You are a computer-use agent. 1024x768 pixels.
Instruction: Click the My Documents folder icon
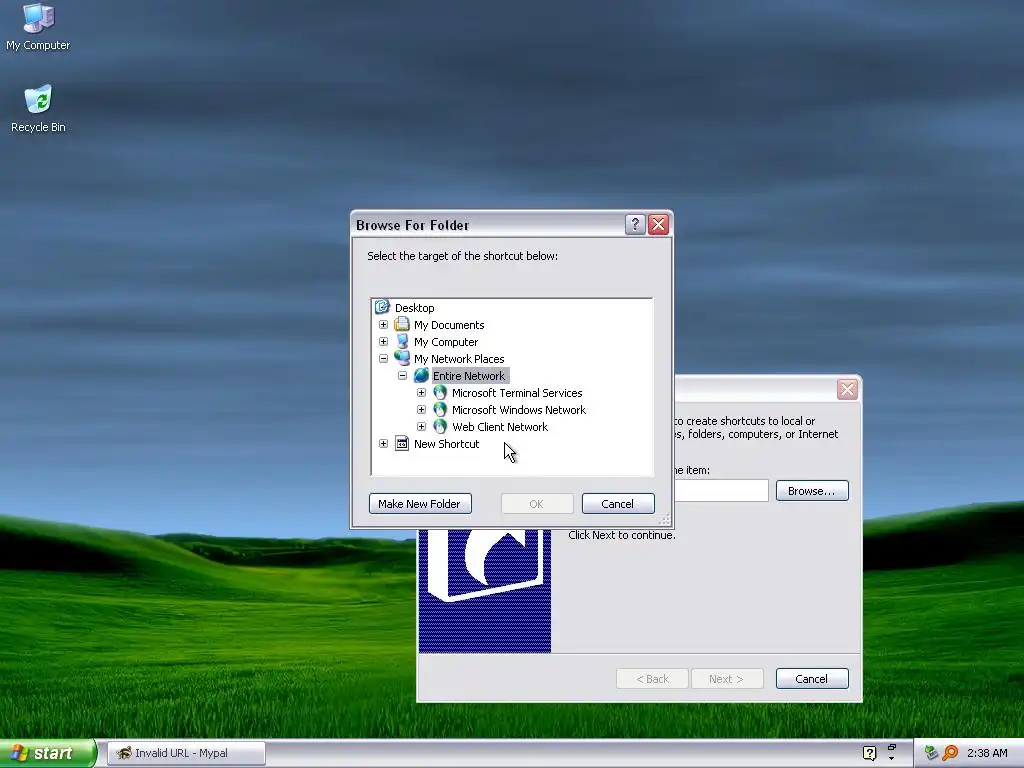402,325
